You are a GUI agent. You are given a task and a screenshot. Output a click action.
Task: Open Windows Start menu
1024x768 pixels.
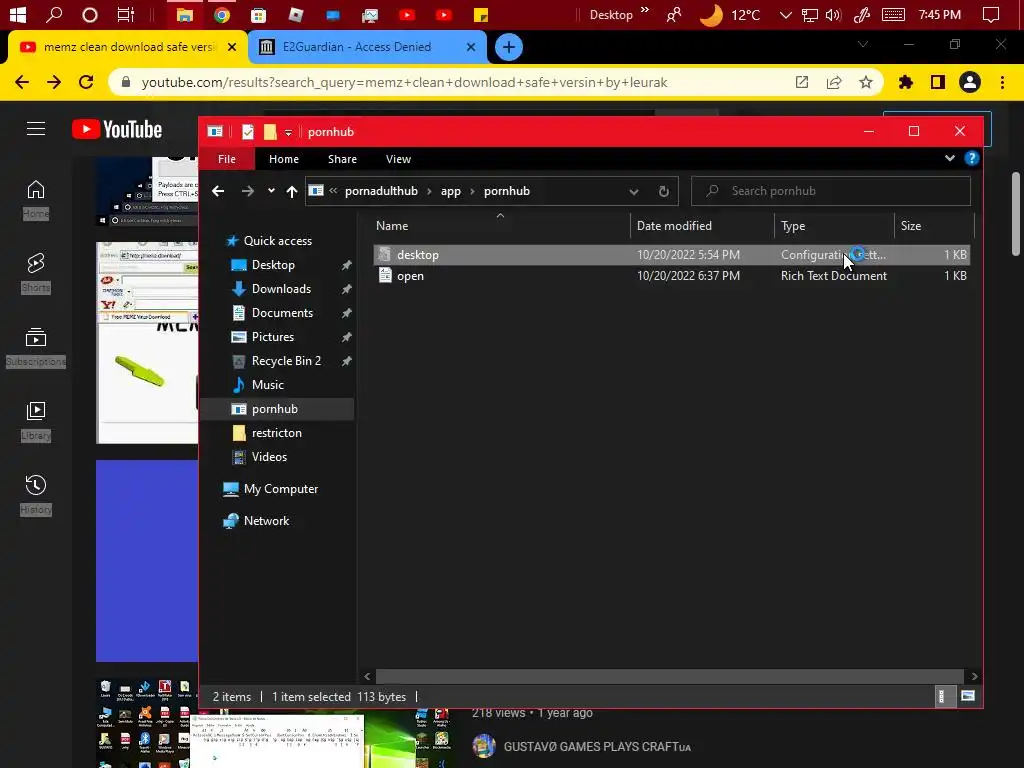(18, 14)
